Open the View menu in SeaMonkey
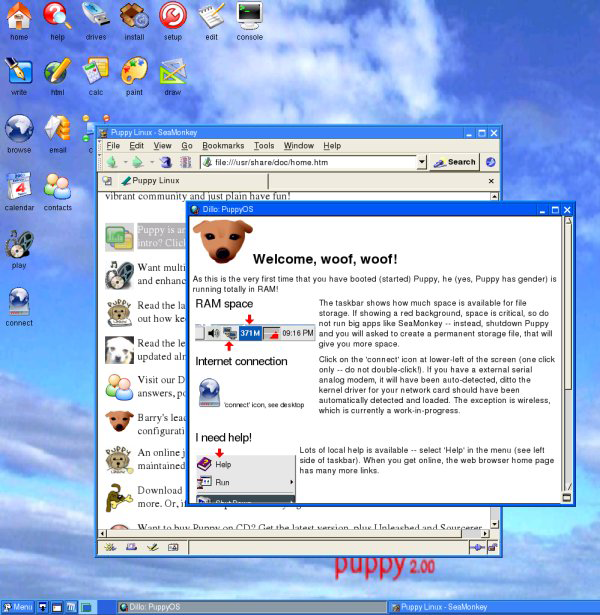This screenshot has width=600, height=615. pos(162,146)
